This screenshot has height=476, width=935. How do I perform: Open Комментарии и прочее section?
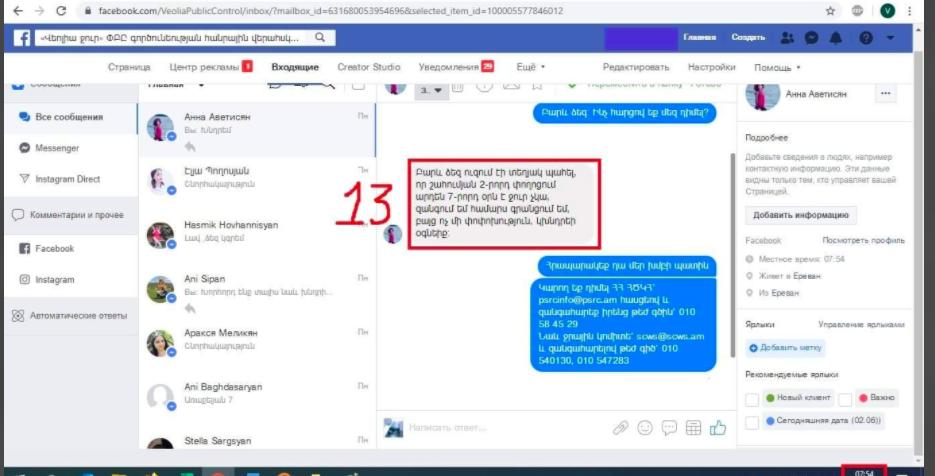tap(70, 215)
